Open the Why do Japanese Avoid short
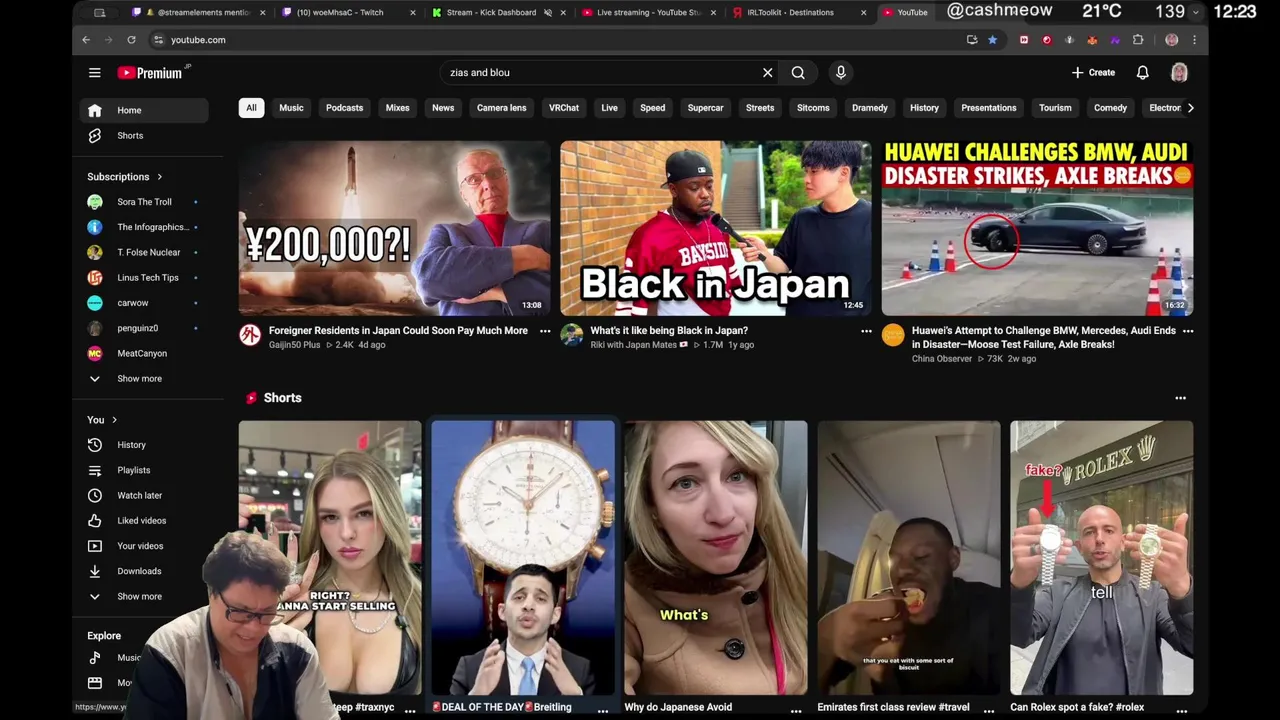 tap(716, 557)
